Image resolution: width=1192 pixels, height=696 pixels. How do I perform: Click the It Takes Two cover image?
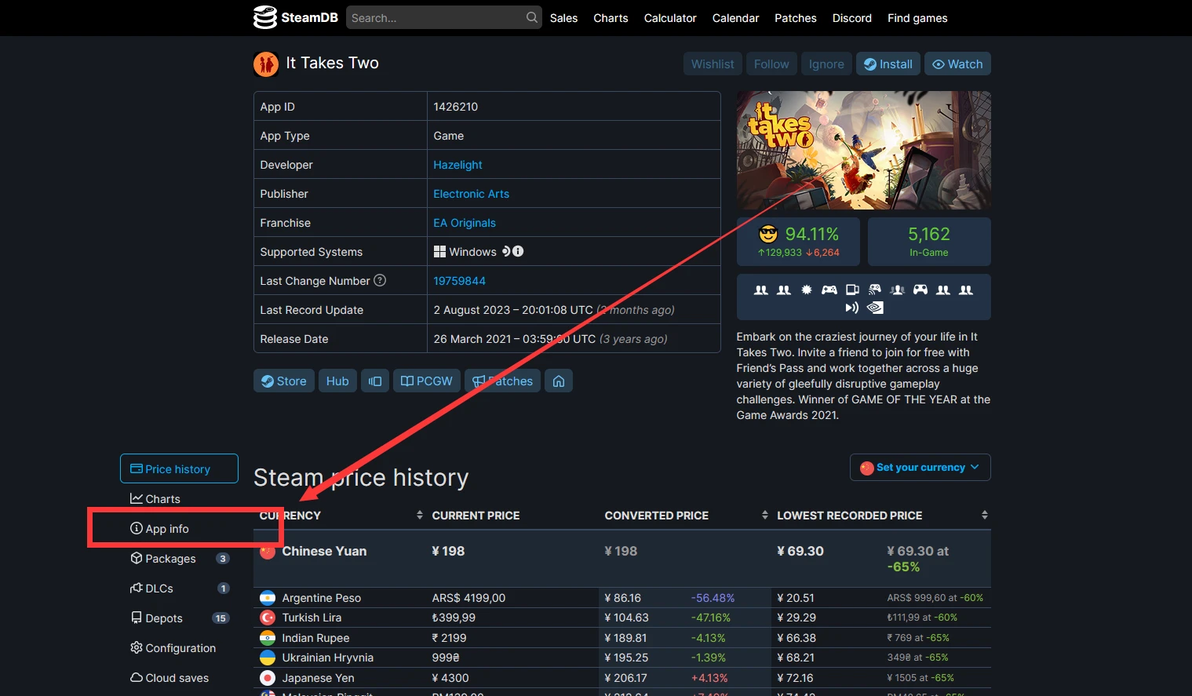[x=864, y=150]
